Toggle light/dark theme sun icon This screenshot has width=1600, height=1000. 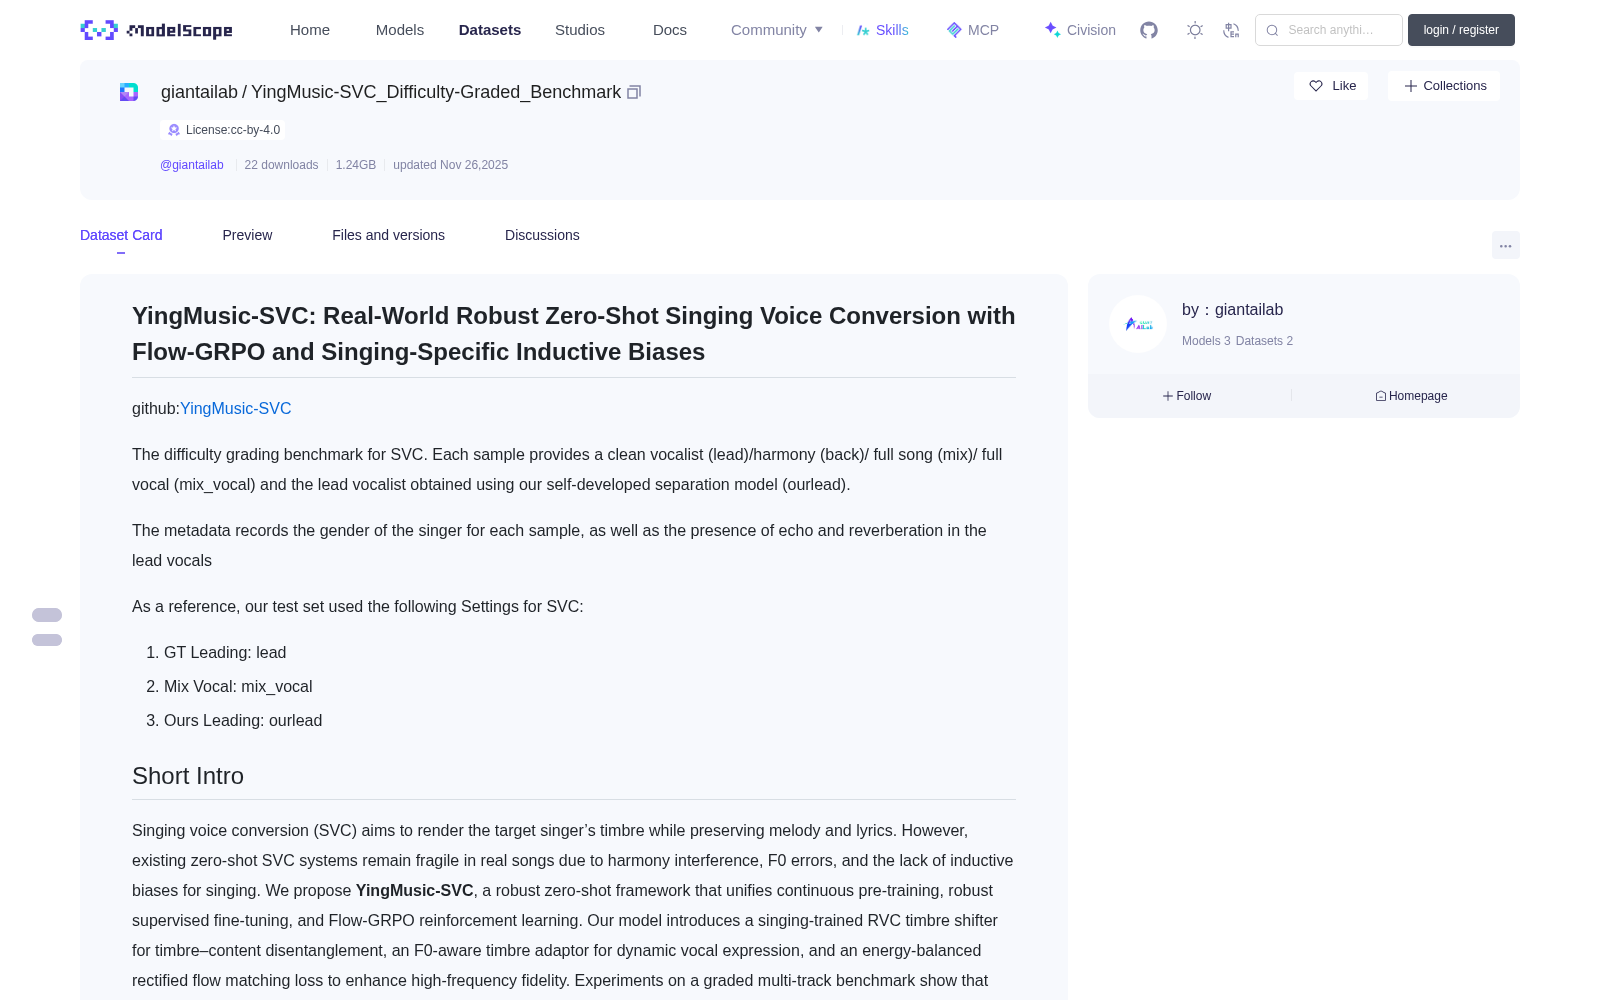pos(1195,30)
